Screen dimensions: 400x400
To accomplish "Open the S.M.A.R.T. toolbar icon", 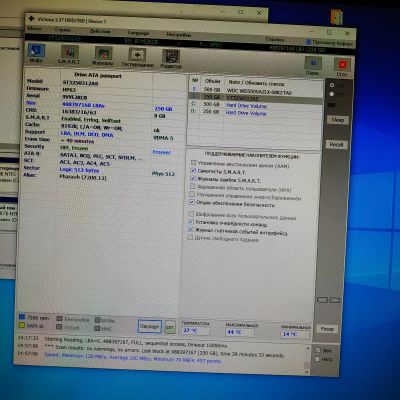I will [69, 55].
